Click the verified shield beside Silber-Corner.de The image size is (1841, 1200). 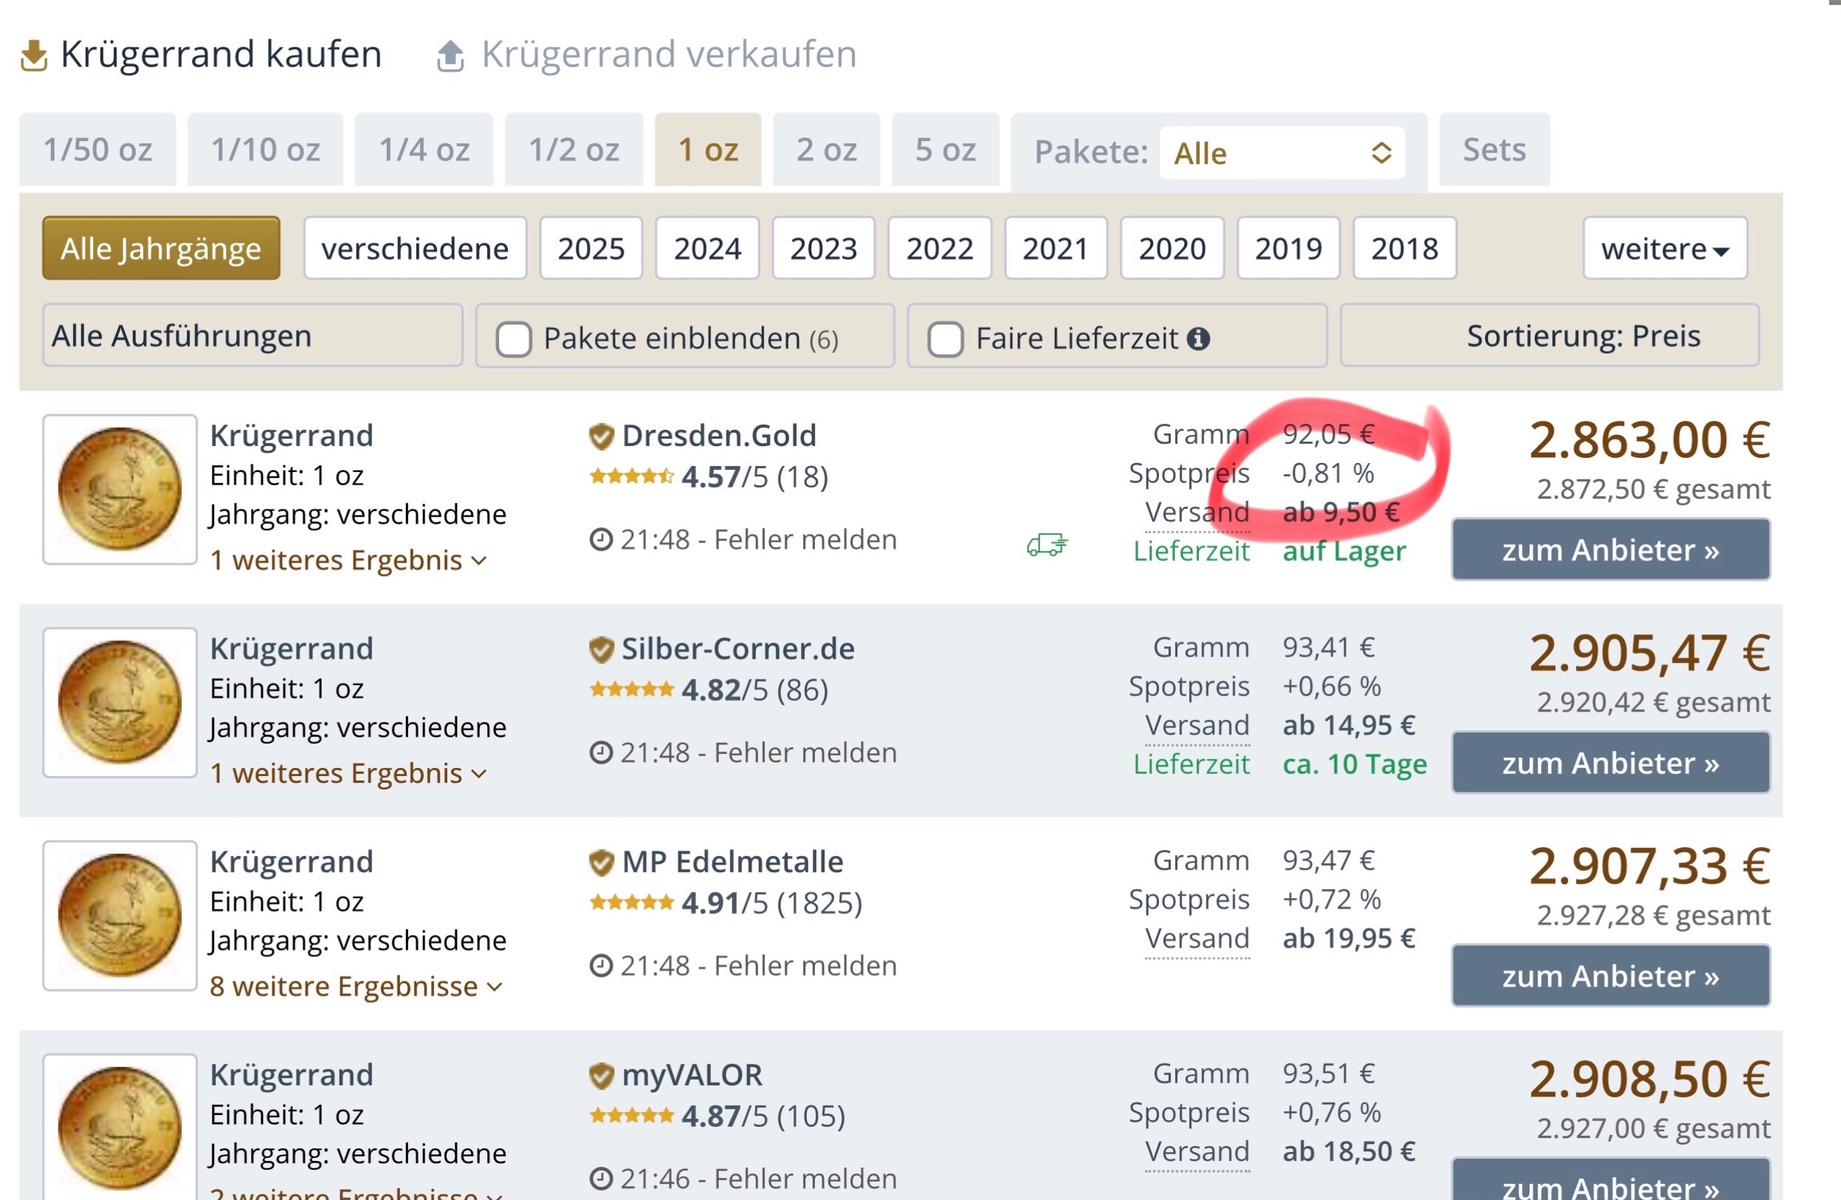[601, 649]
